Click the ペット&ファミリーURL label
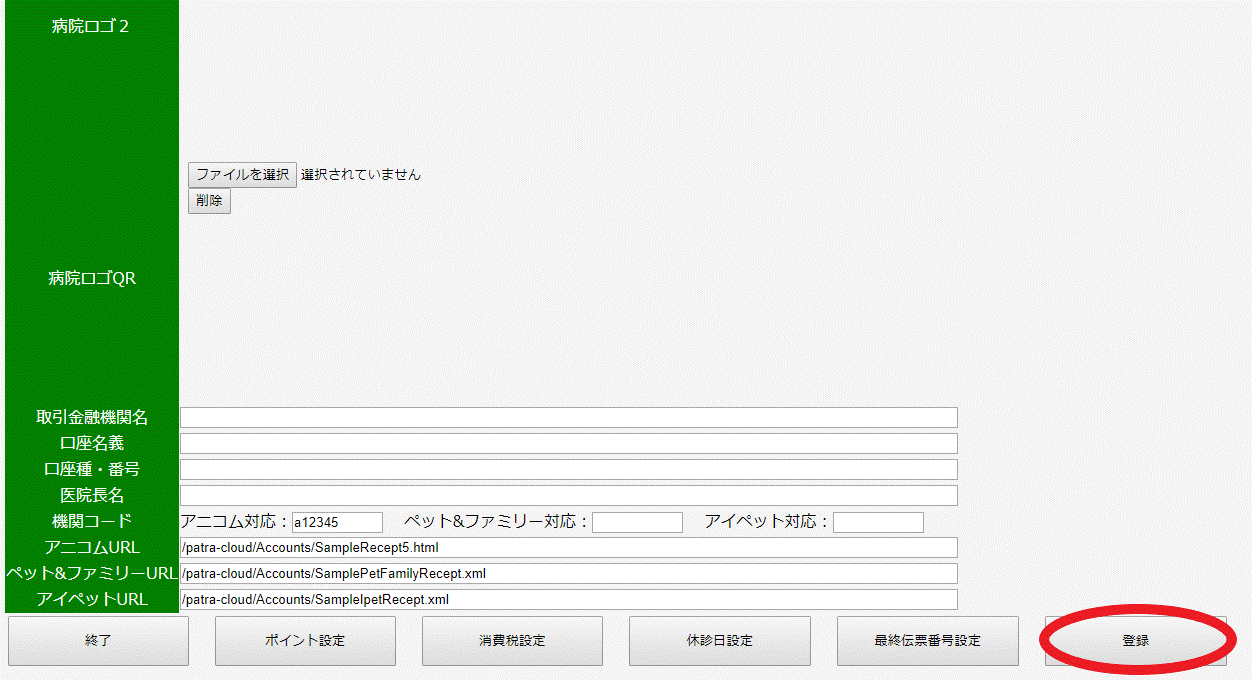 pos(92,573)
